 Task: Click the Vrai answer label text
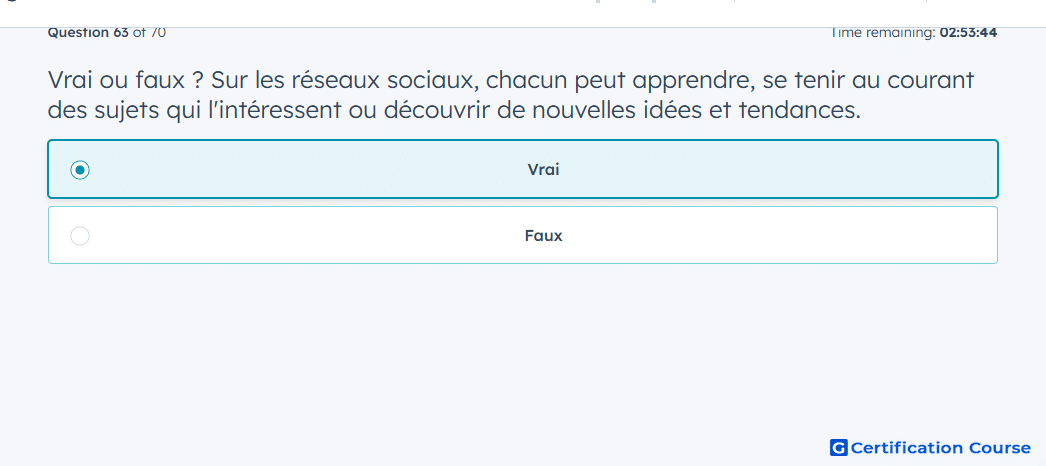[x=543, y=170]
